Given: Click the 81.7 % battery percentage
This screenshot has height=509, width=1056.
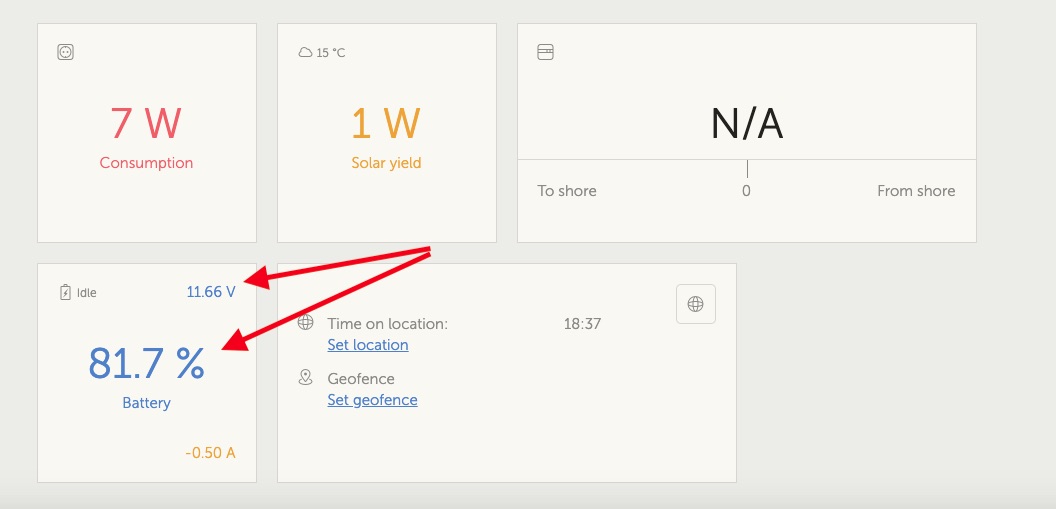Looking at the screenshot, I should point(146,364).
